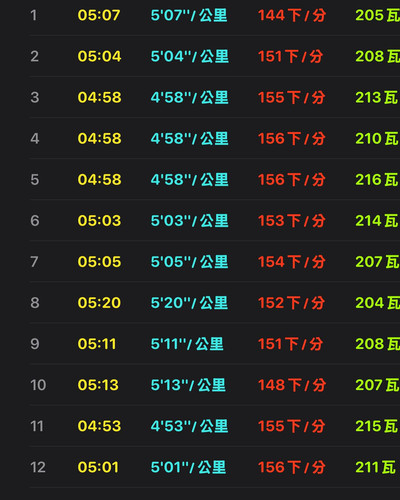
Task: Click power value 204瓦
Action: pyautogui.click(x=378, y=303)
